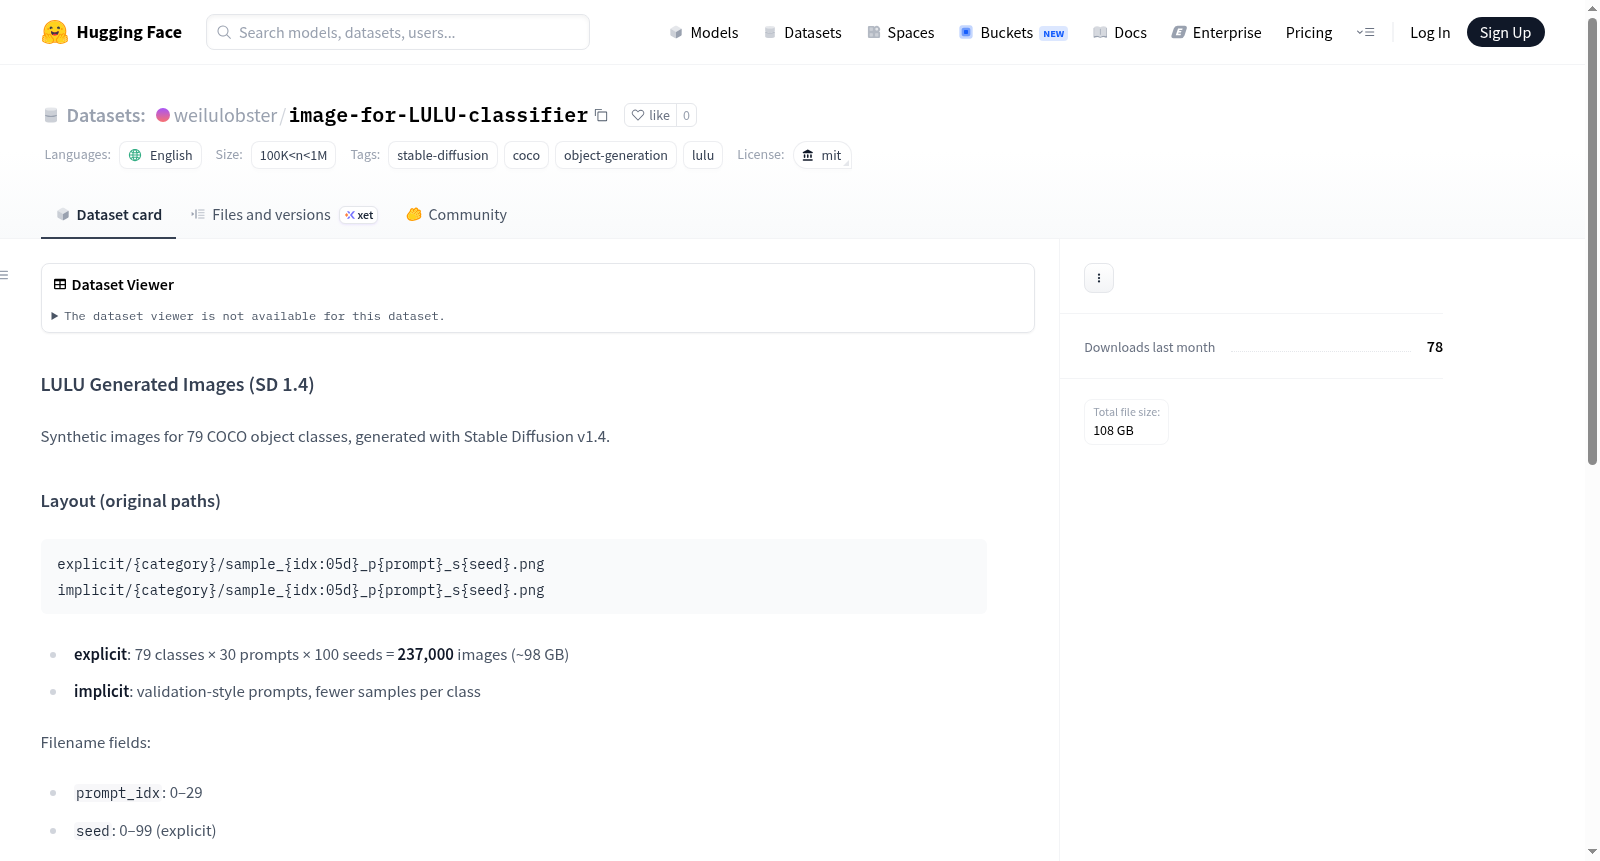Click the seed: 0–99 (explicit) bullet
Screen dimensions: 1600x861
pyautogui.click(x=145, y=831)
